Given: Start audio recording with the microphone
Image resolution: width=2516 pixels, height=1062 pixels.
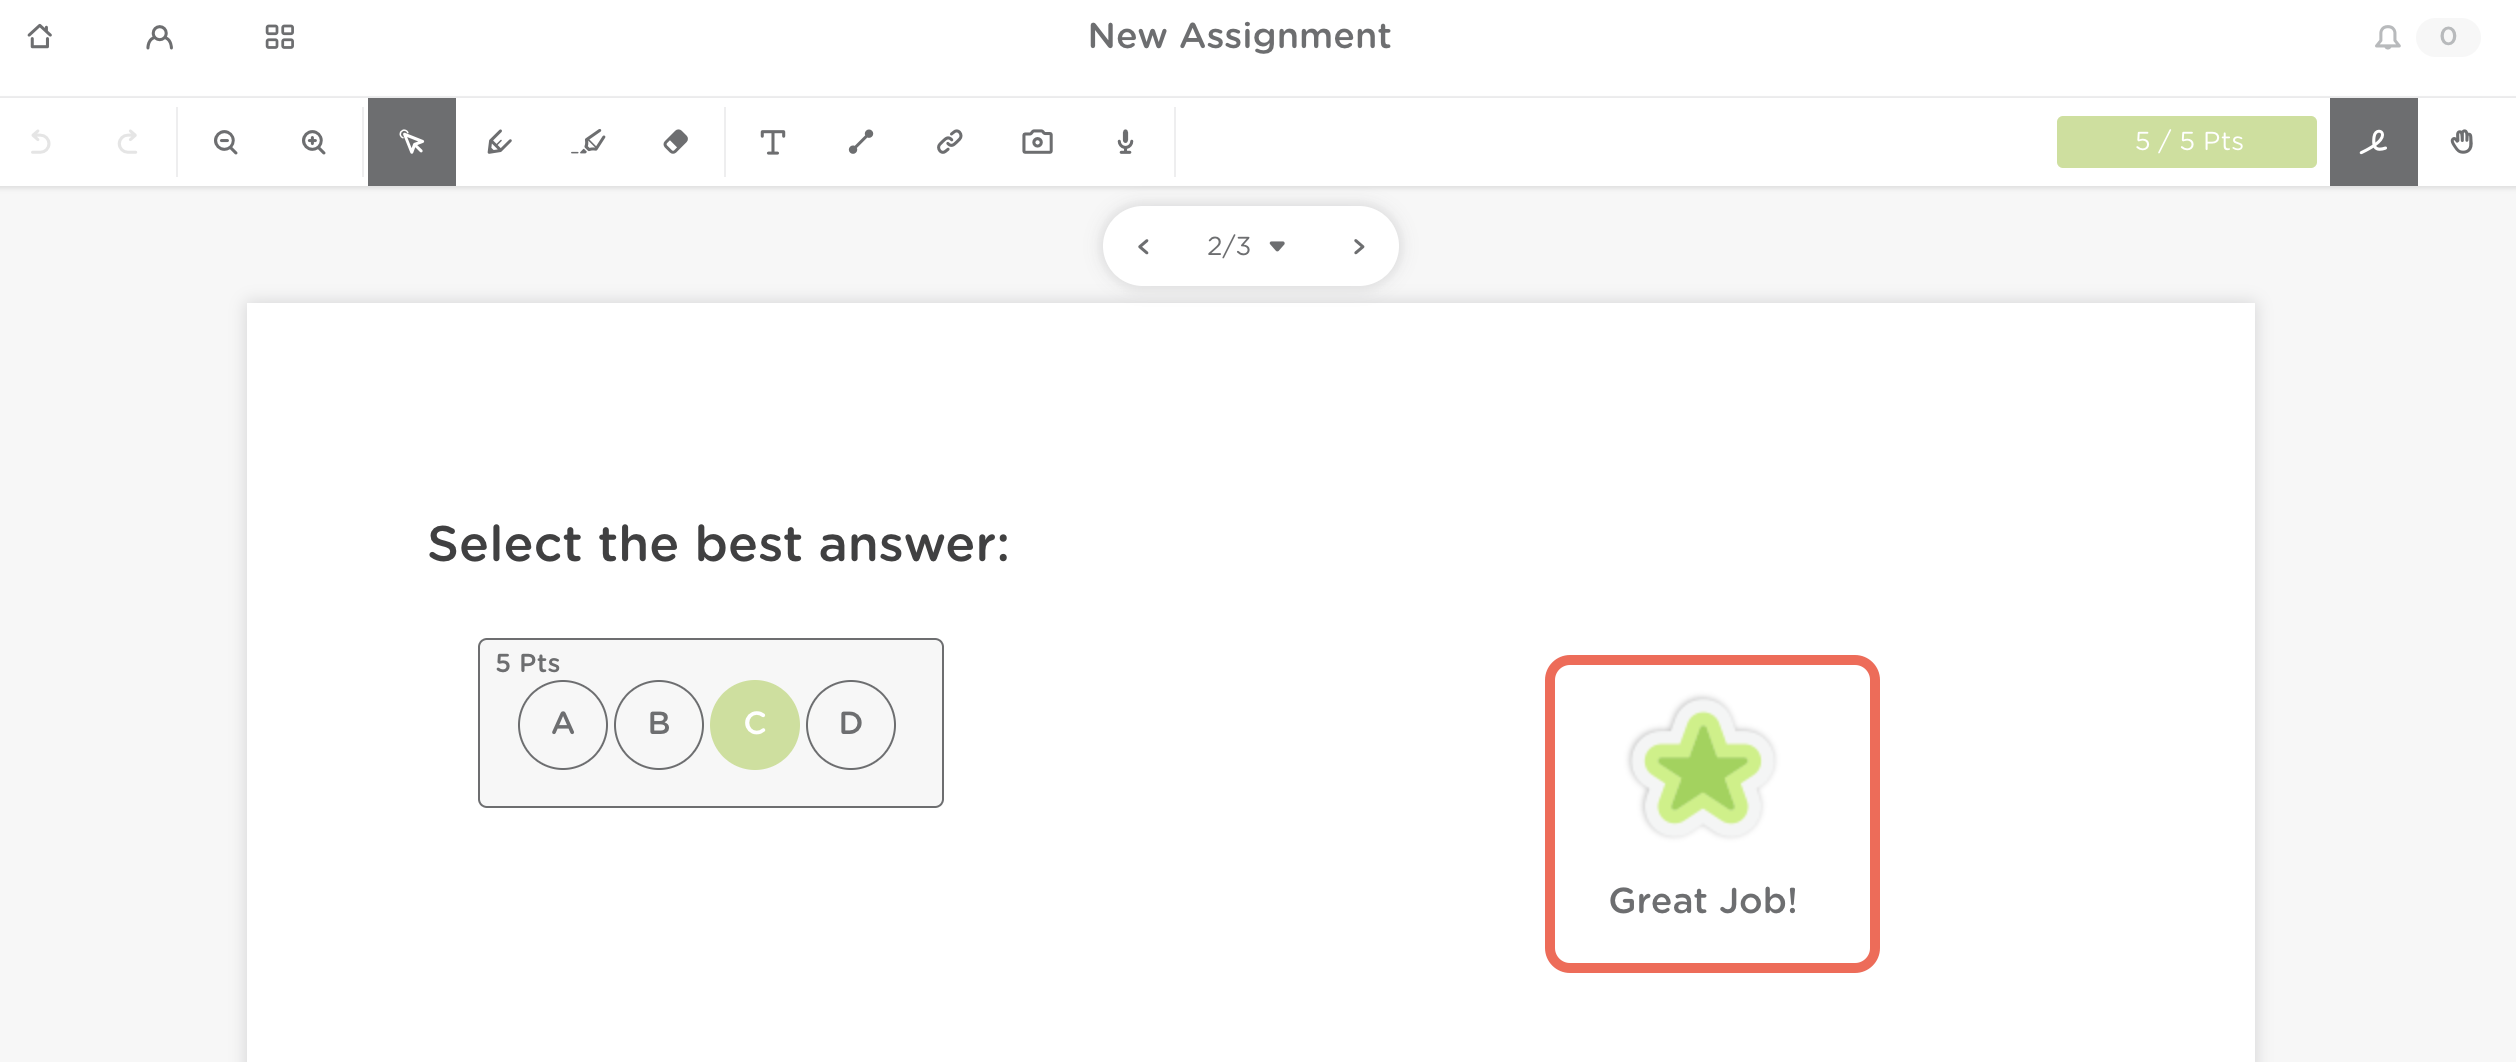Looking at the screenshot, I should pyautogui.click(x=1125, y=142).
